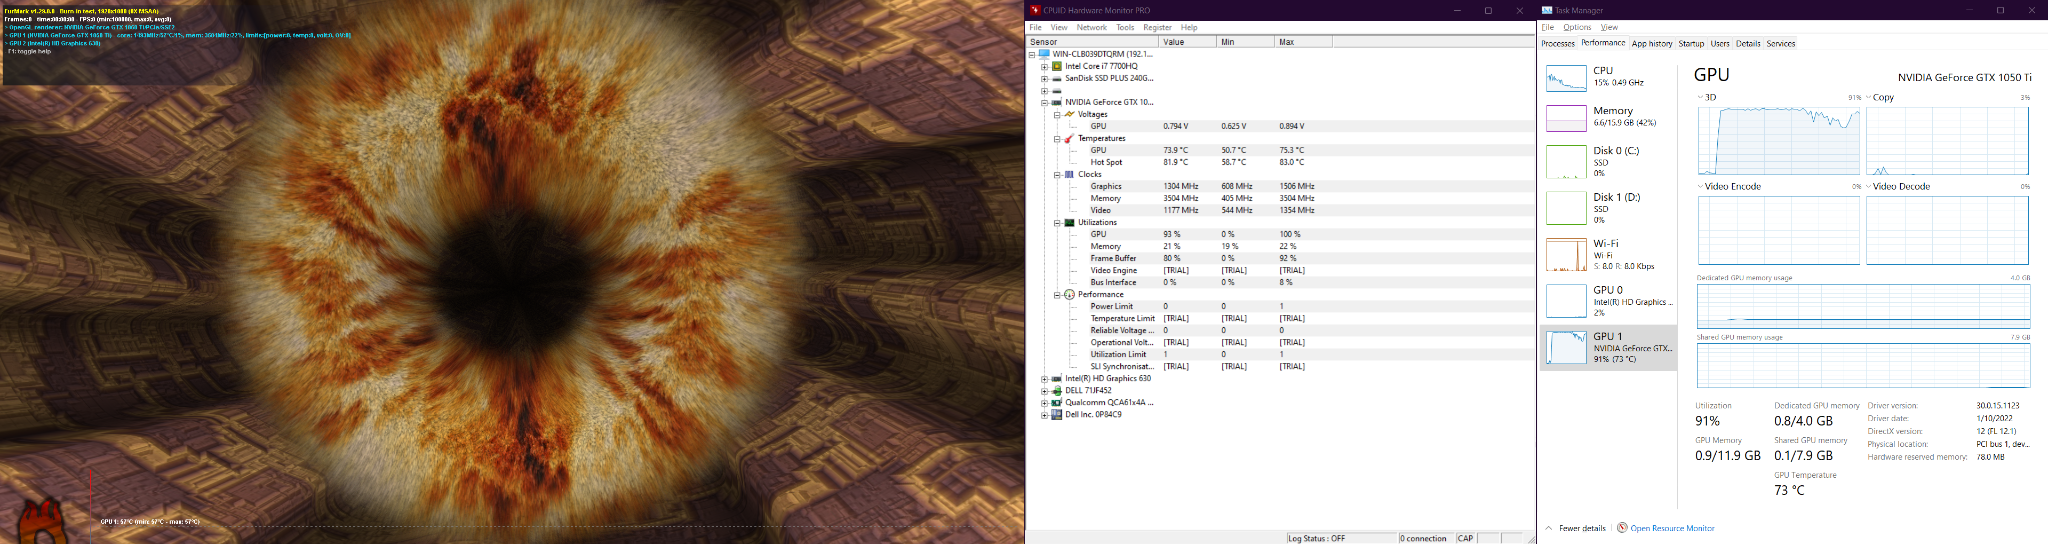Open the File menu in Task Manager
The height and width of the screenshot is (544, 2048).
pos(1548,27)
